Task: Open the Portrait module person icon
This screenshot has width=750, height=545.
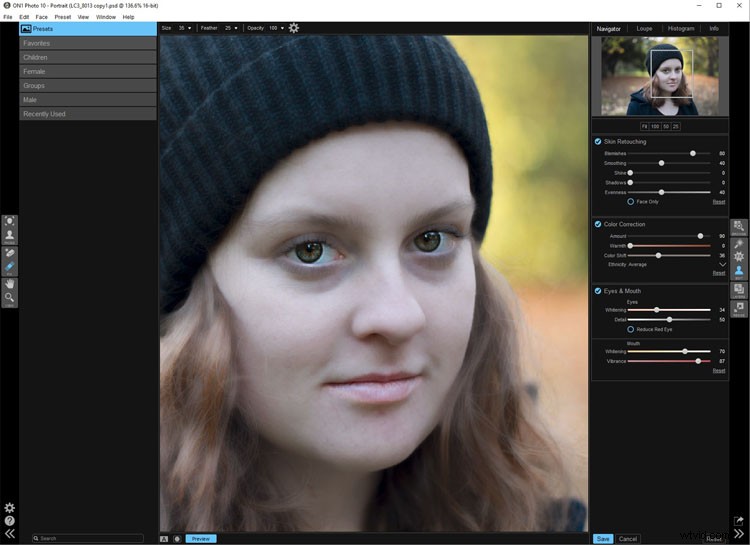Action: (739, 271)
